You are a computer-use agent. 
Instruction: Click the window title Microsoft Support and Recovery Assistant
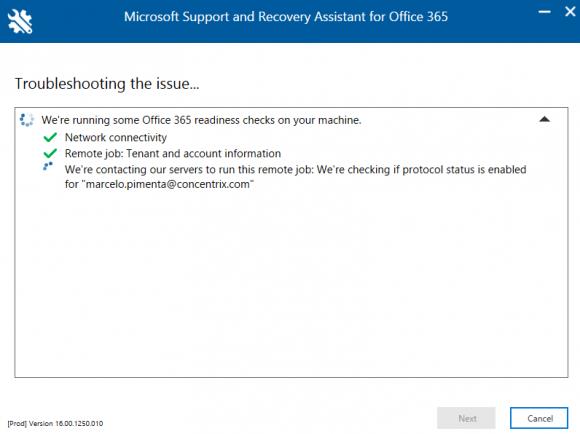point(286,17)
